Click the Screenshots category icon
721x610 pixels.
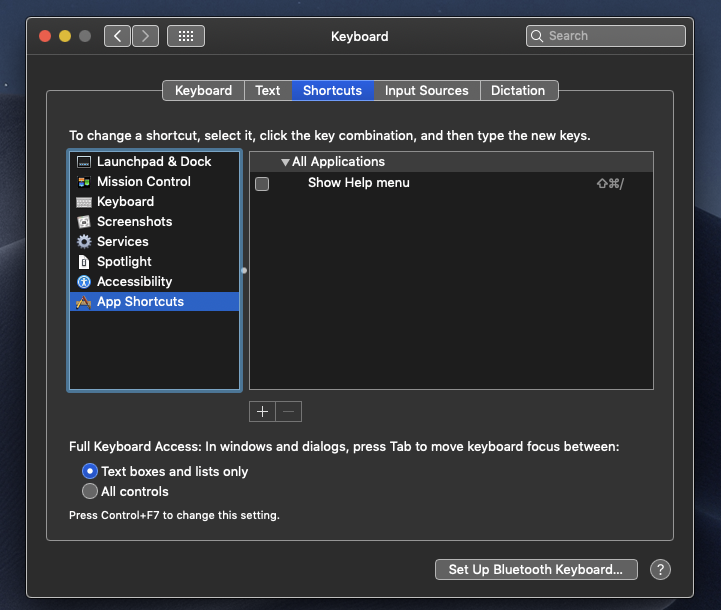pos(84,222)
